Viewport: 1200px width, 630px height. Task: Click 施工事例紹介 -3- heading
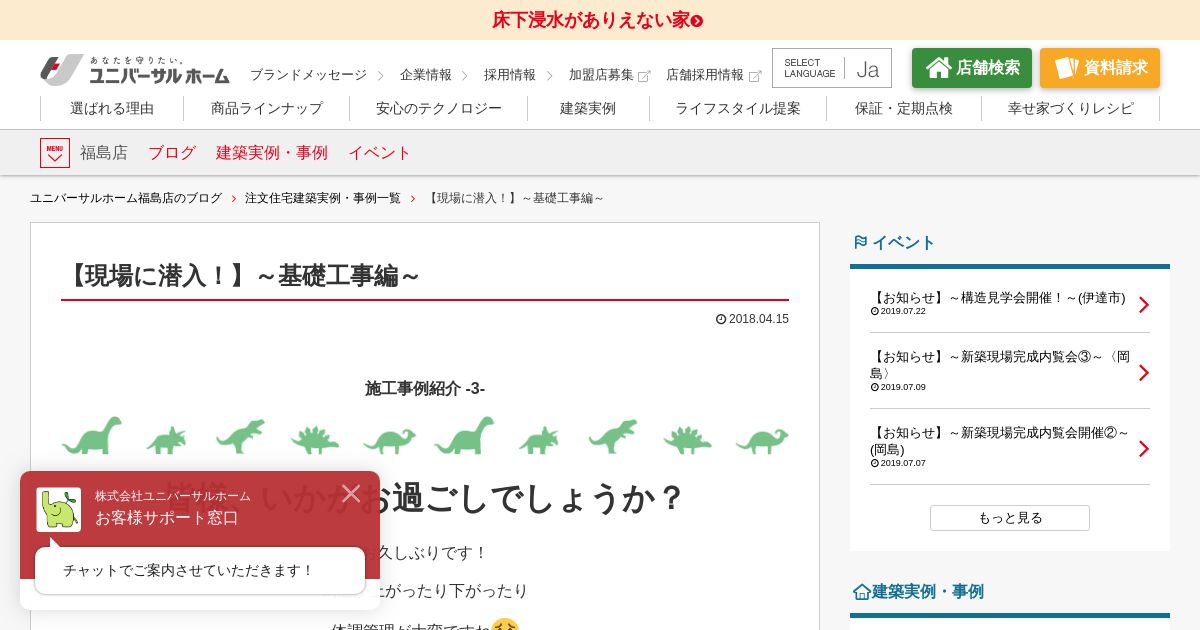[425, 389]
